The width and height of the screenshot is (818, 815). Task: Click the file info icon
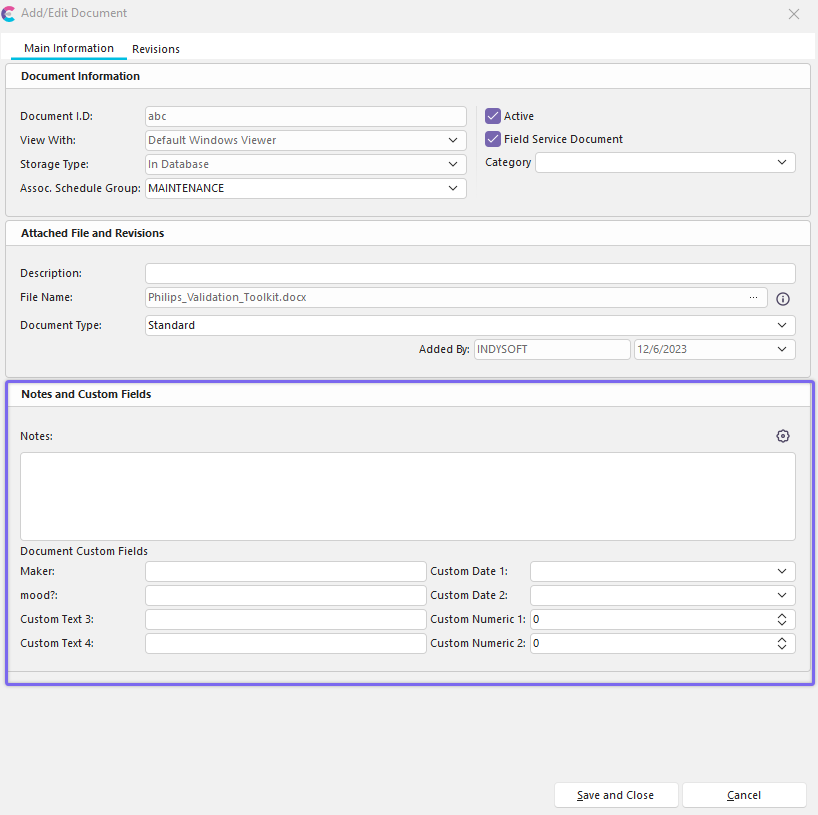click(x=783, y=298)
